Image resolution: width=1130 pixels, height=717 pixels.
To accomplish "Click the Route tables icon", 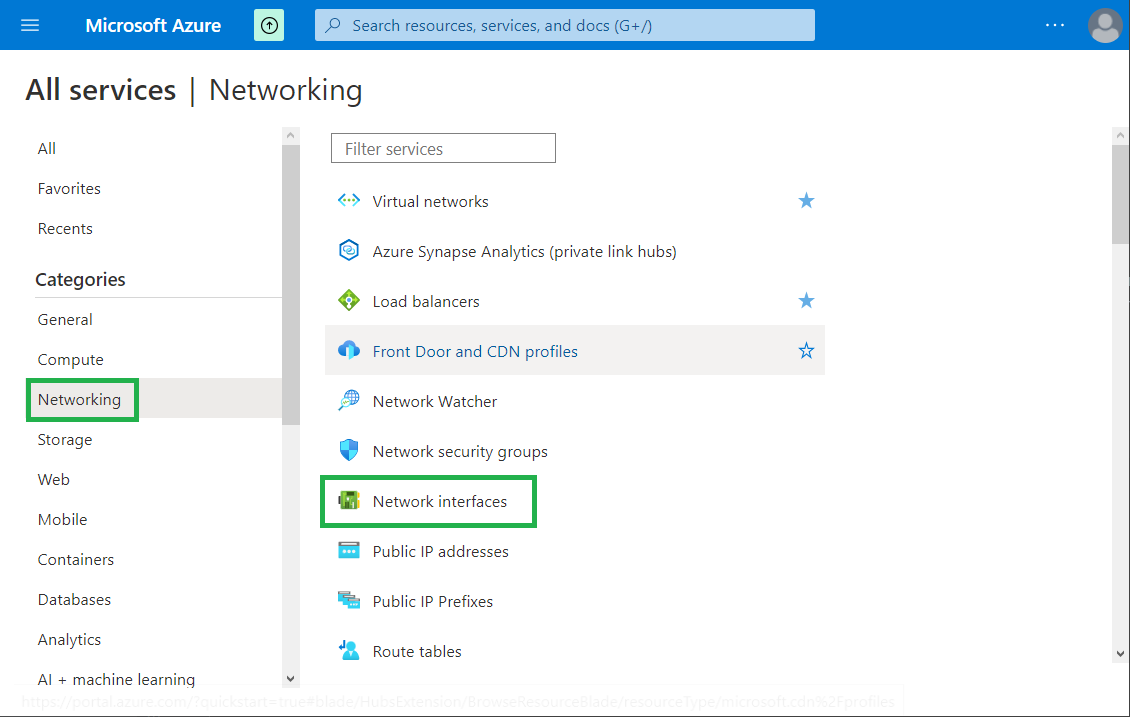I will pos(349,650).
